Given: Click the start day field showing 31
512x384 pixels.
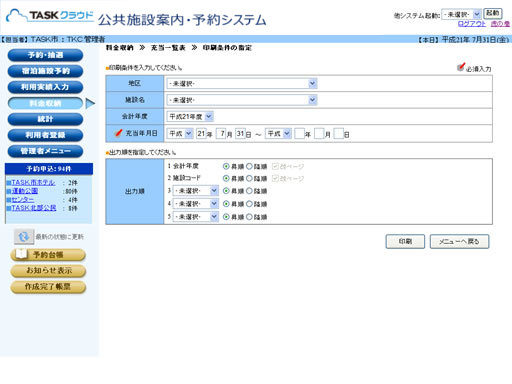Looking at the screenshot, I should 240,134.
